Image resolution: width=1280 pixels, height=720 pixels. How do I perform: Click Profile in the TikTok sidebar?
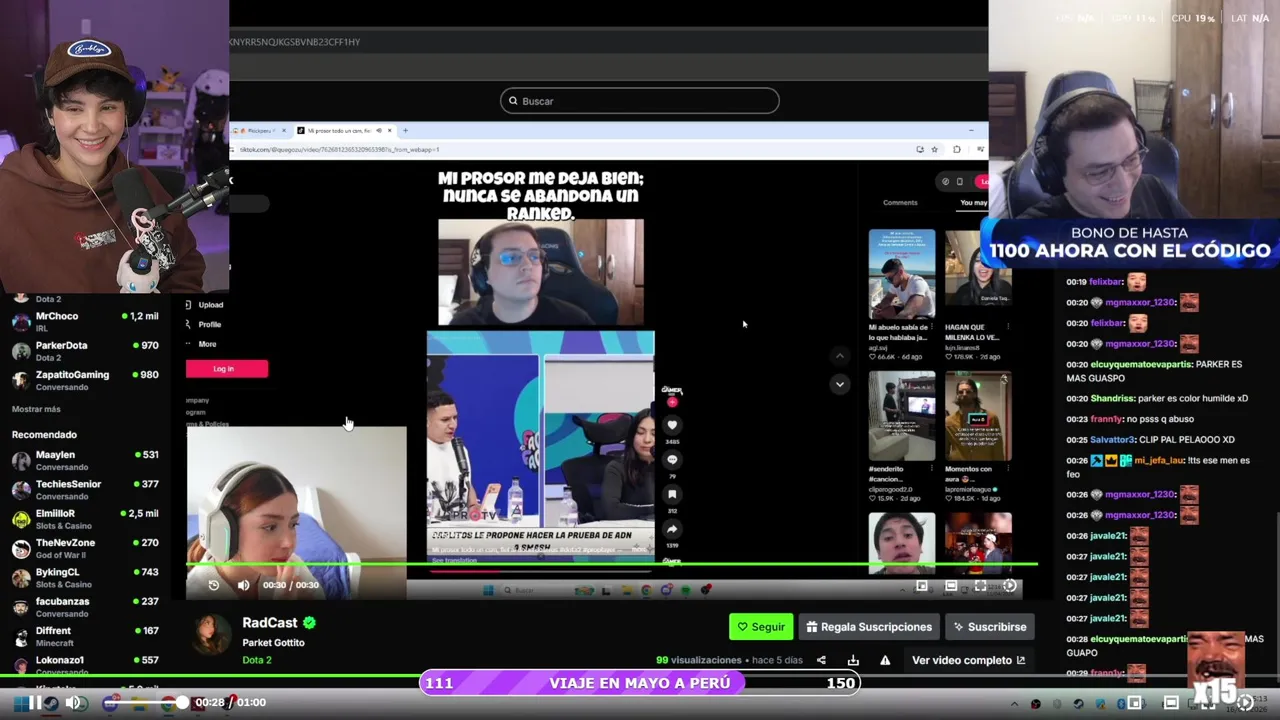click(209, 324)
